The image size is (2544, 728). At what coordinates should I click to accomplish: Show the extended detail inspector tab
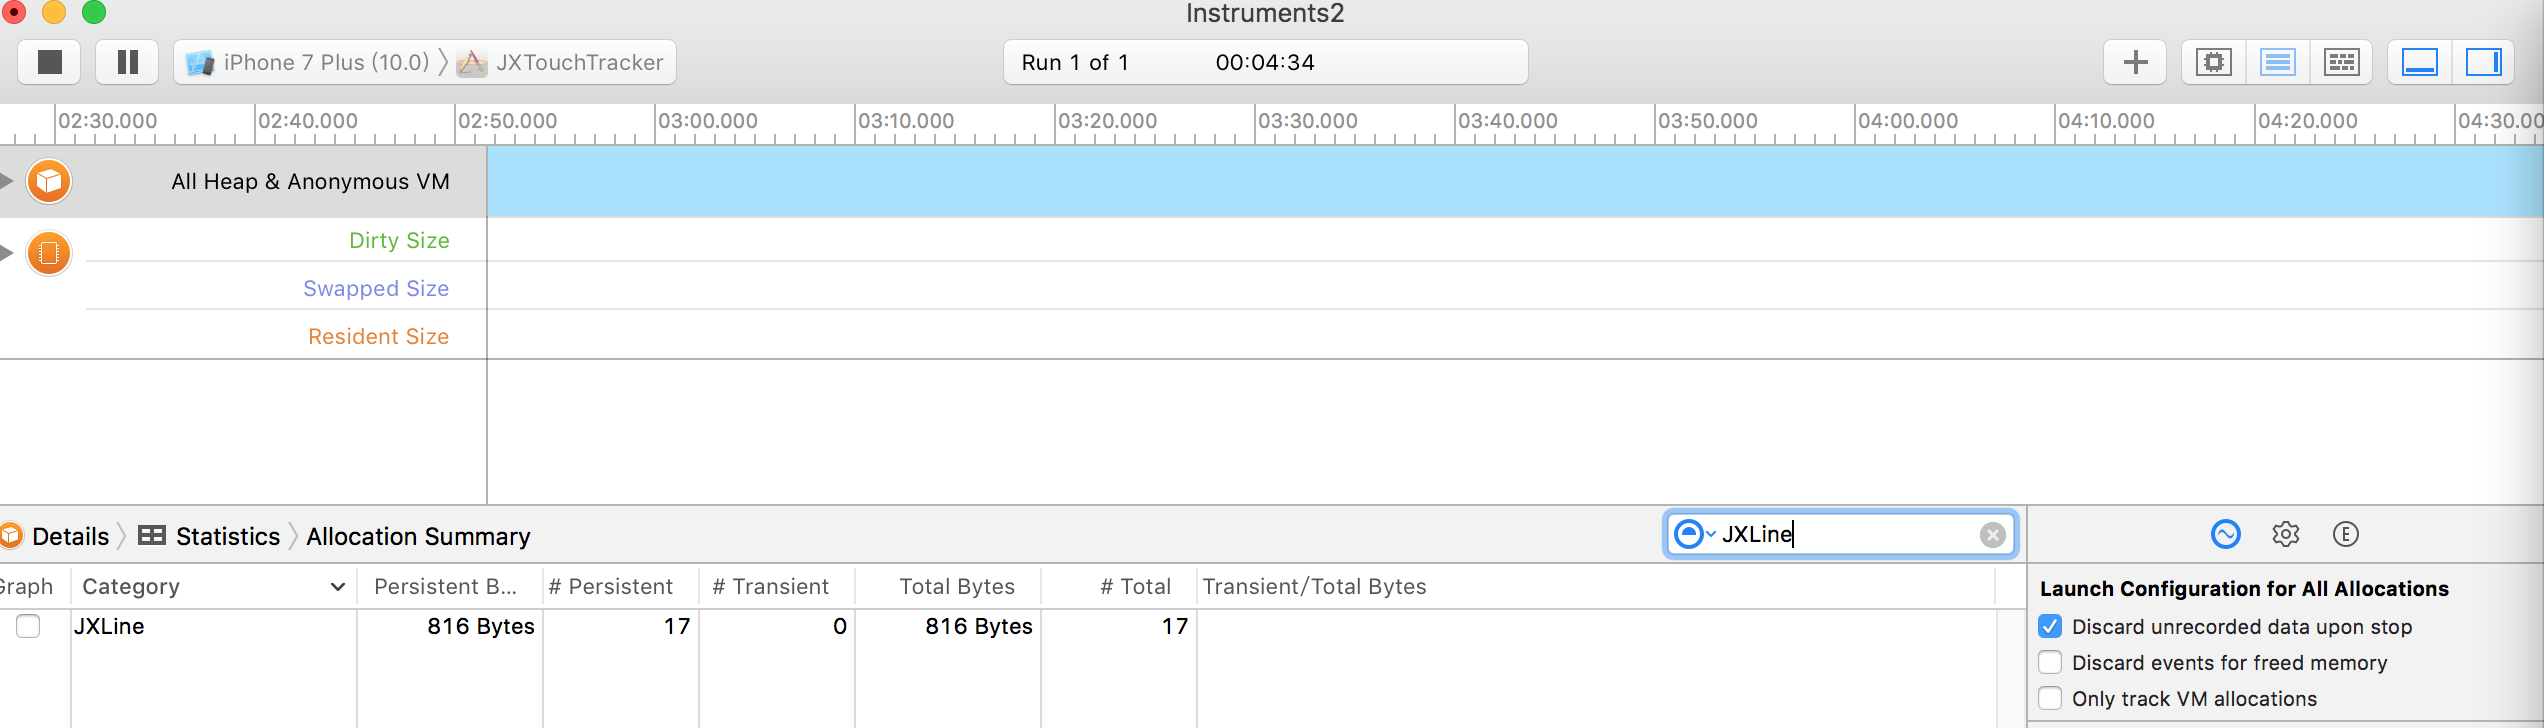point(2345,534)
